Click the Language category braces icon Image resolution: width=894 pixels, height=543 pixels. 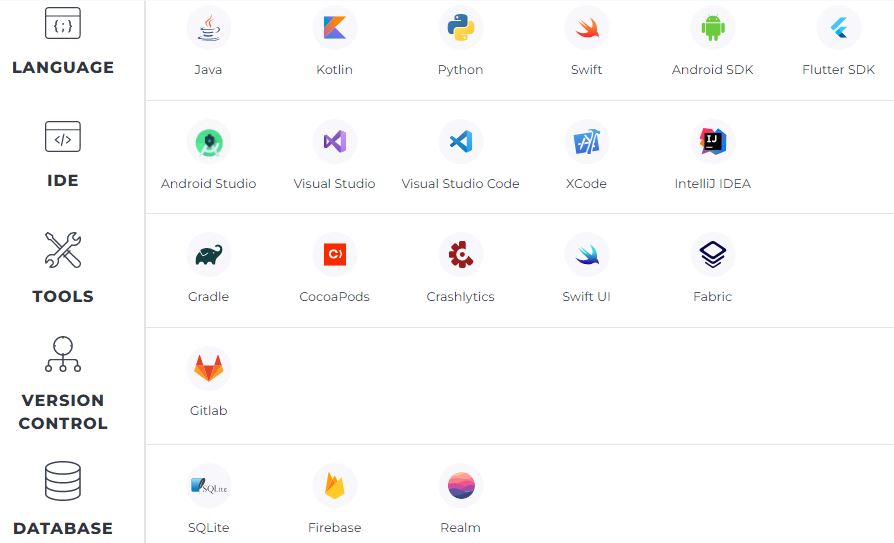click(63, 23)
